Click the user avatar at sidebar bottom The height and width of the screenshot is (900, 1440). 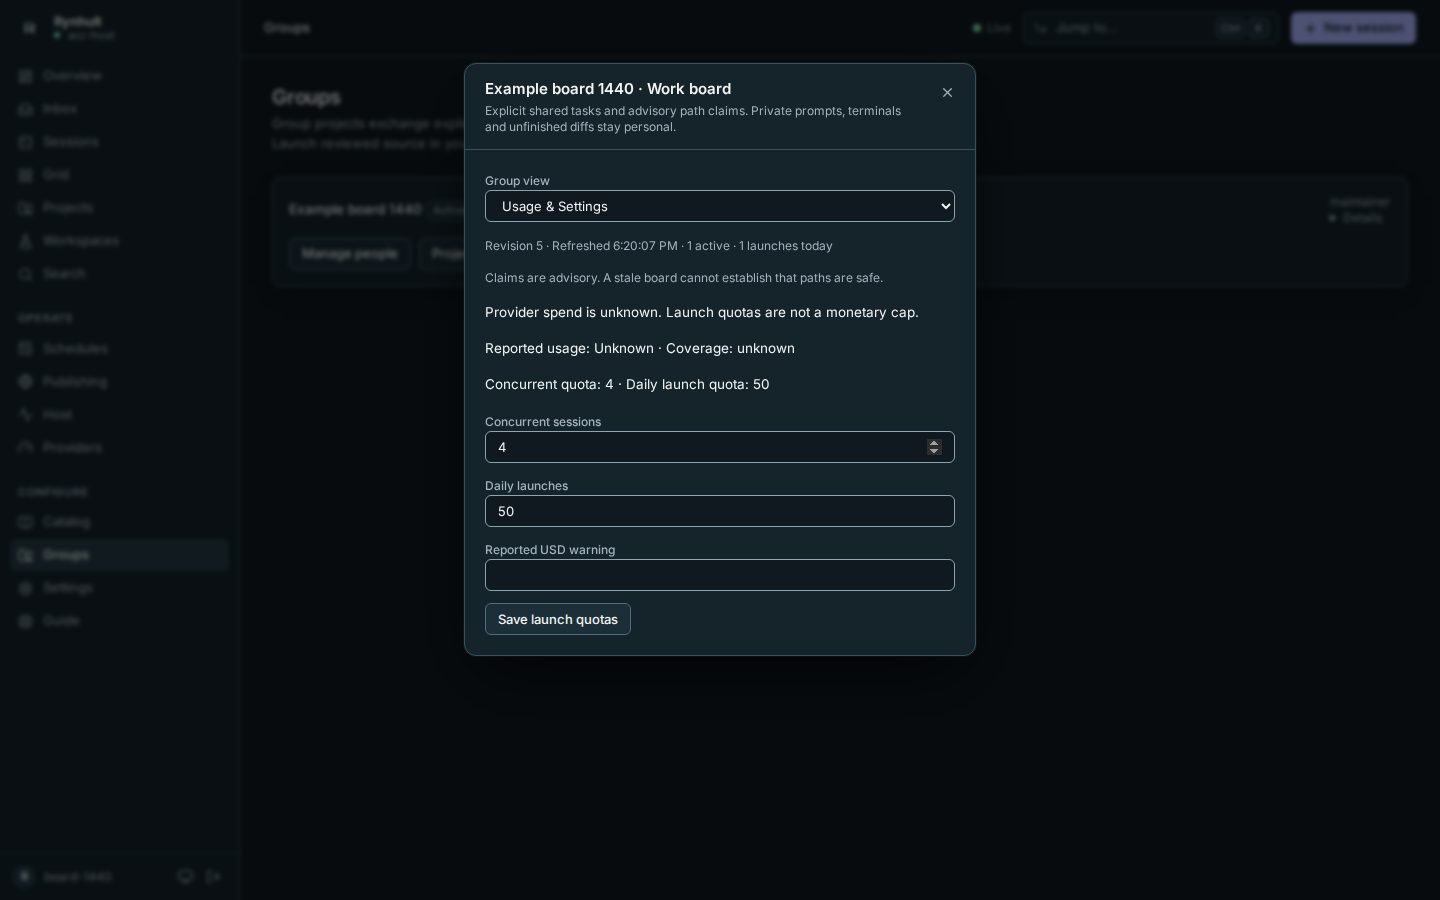[25, 877]
